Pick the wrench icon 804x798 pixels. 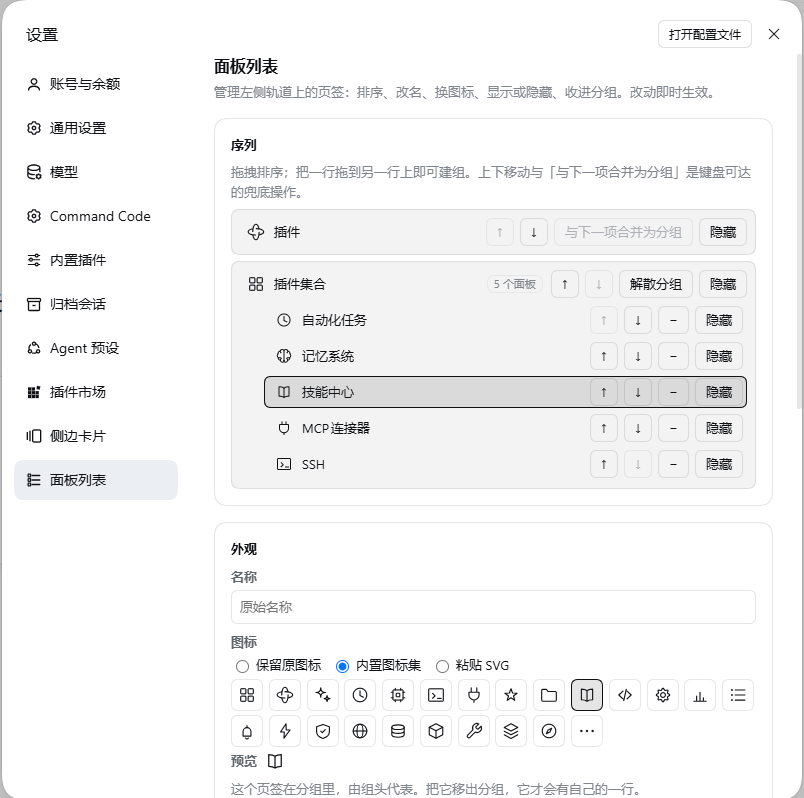pos(474,731)
